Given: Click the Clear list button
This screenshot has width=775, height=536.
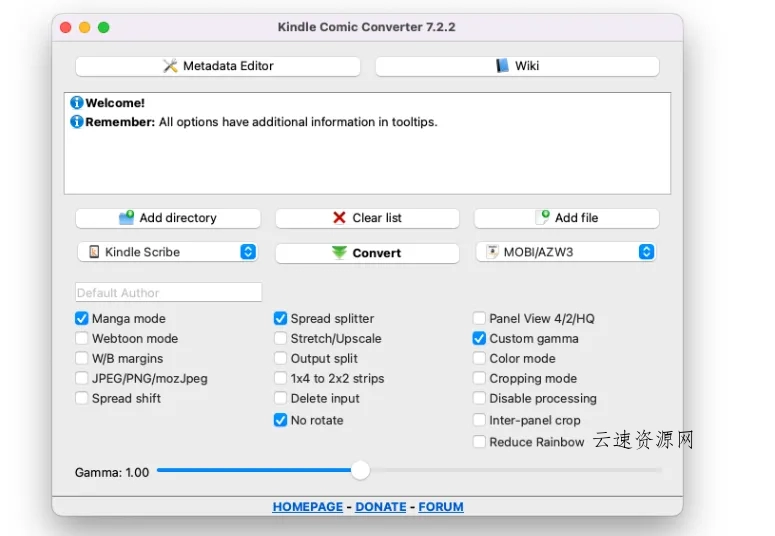Looking at the screenshot, I should pyautogui.click(x=367, y=218).
